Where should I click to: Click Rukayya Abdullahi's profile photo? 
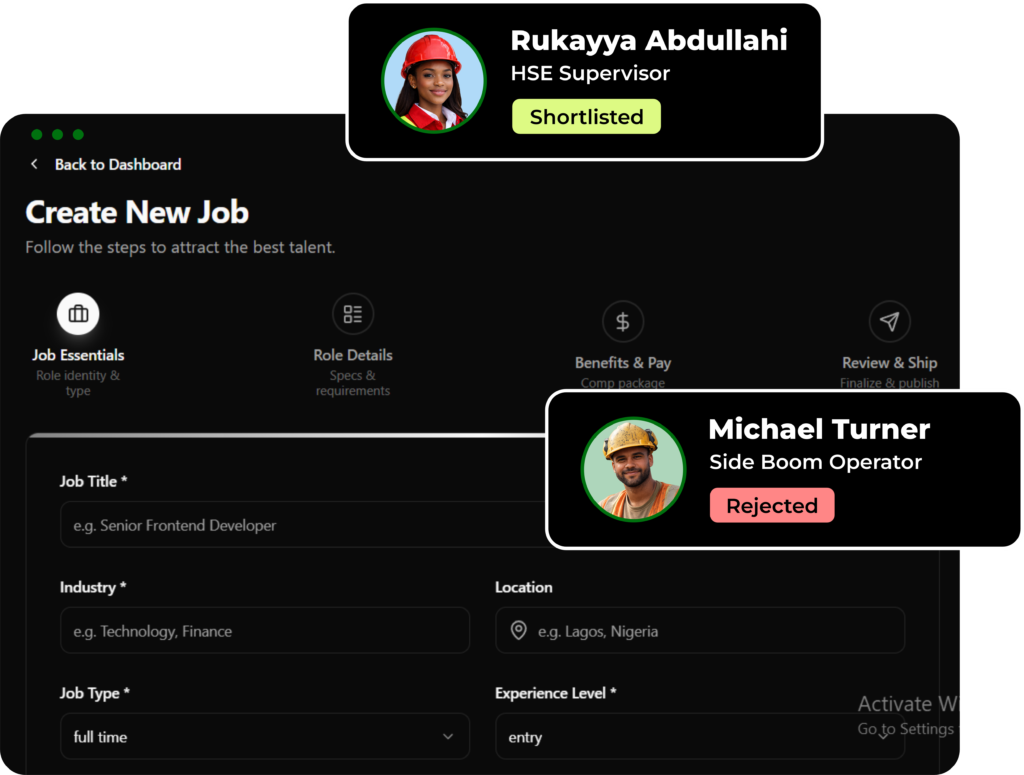[x=433, y=80]
